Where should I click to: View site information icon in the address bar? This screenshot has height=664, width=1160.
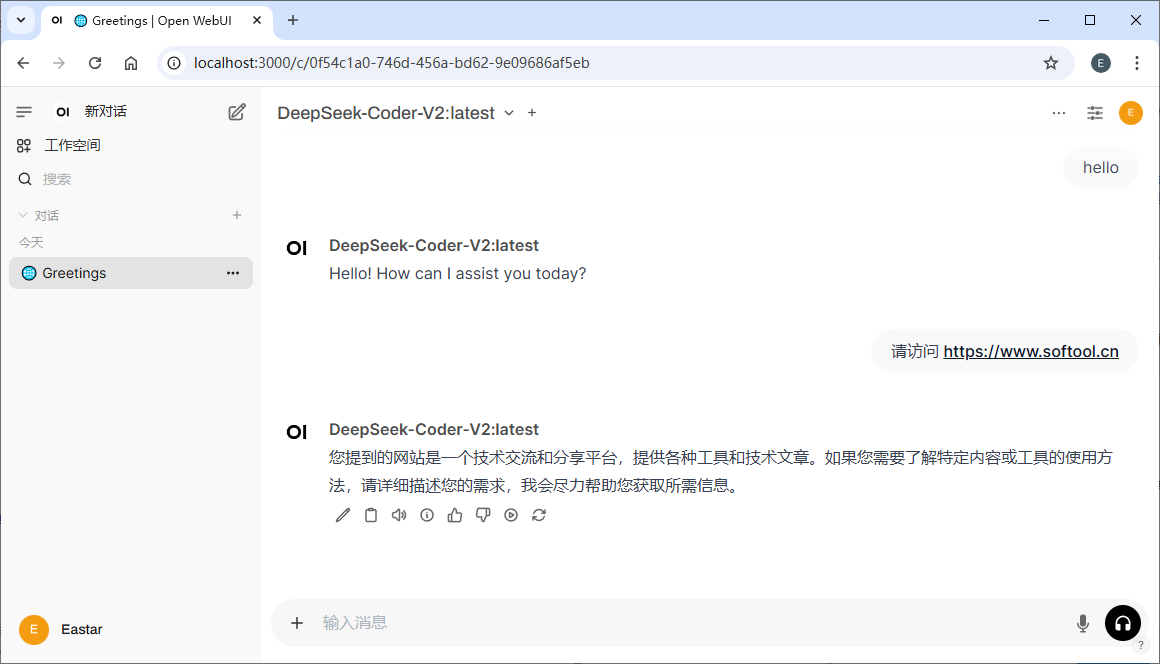click(x=174, y=63)
